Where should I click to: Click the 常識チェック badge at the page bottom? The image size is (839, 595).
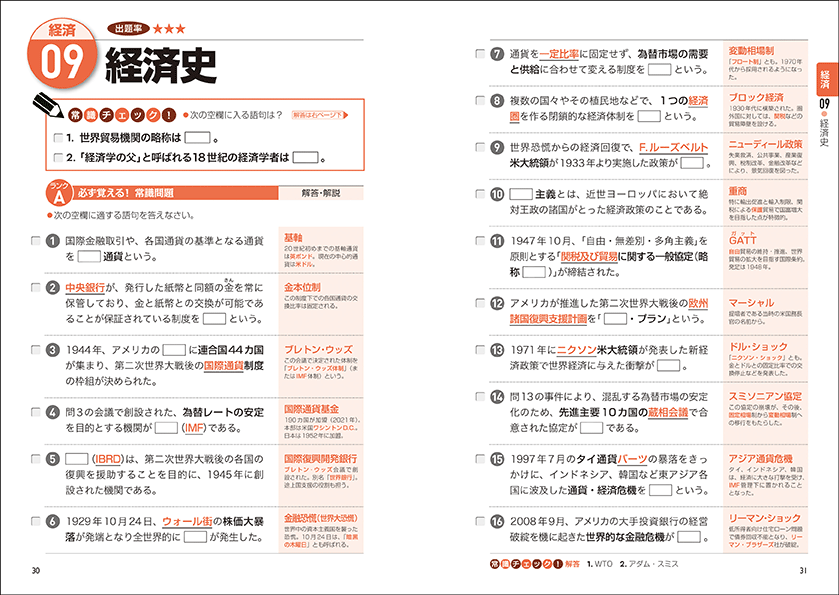tap(525, 564)
